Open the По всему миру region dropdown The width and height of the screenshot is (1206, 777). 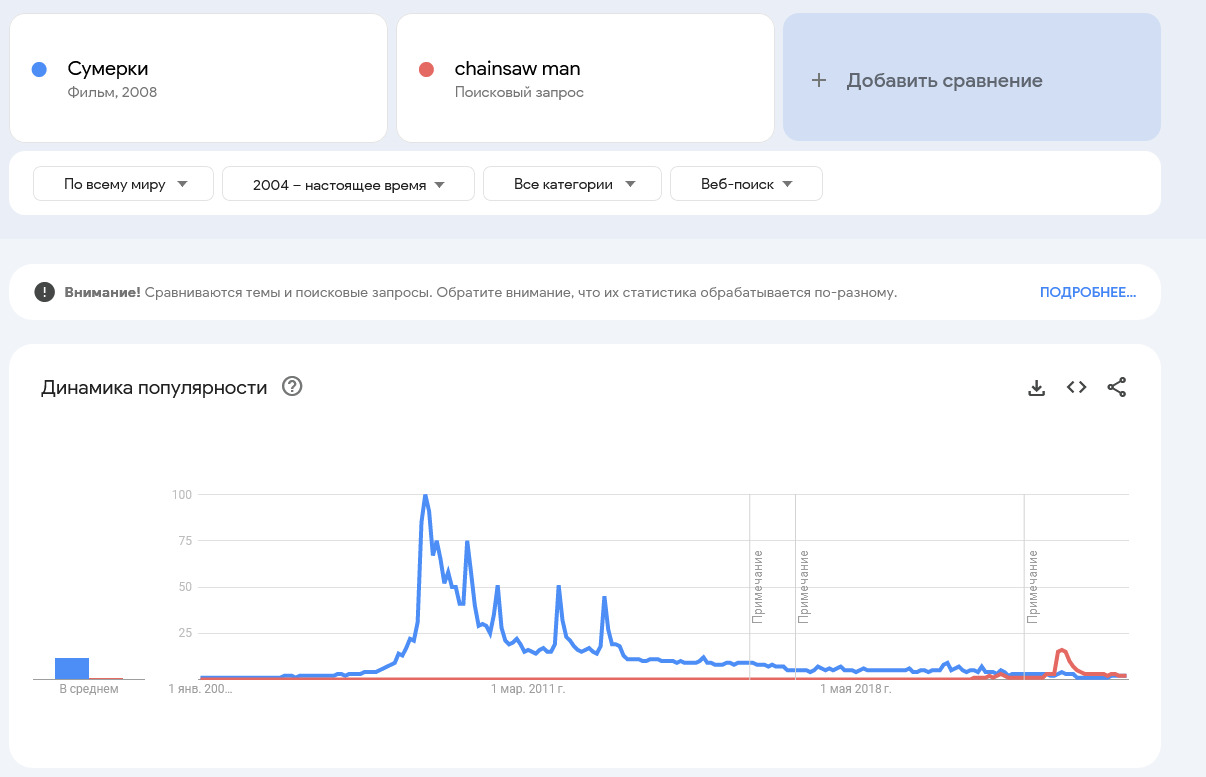pyautogui.click(x=124, y=184)
